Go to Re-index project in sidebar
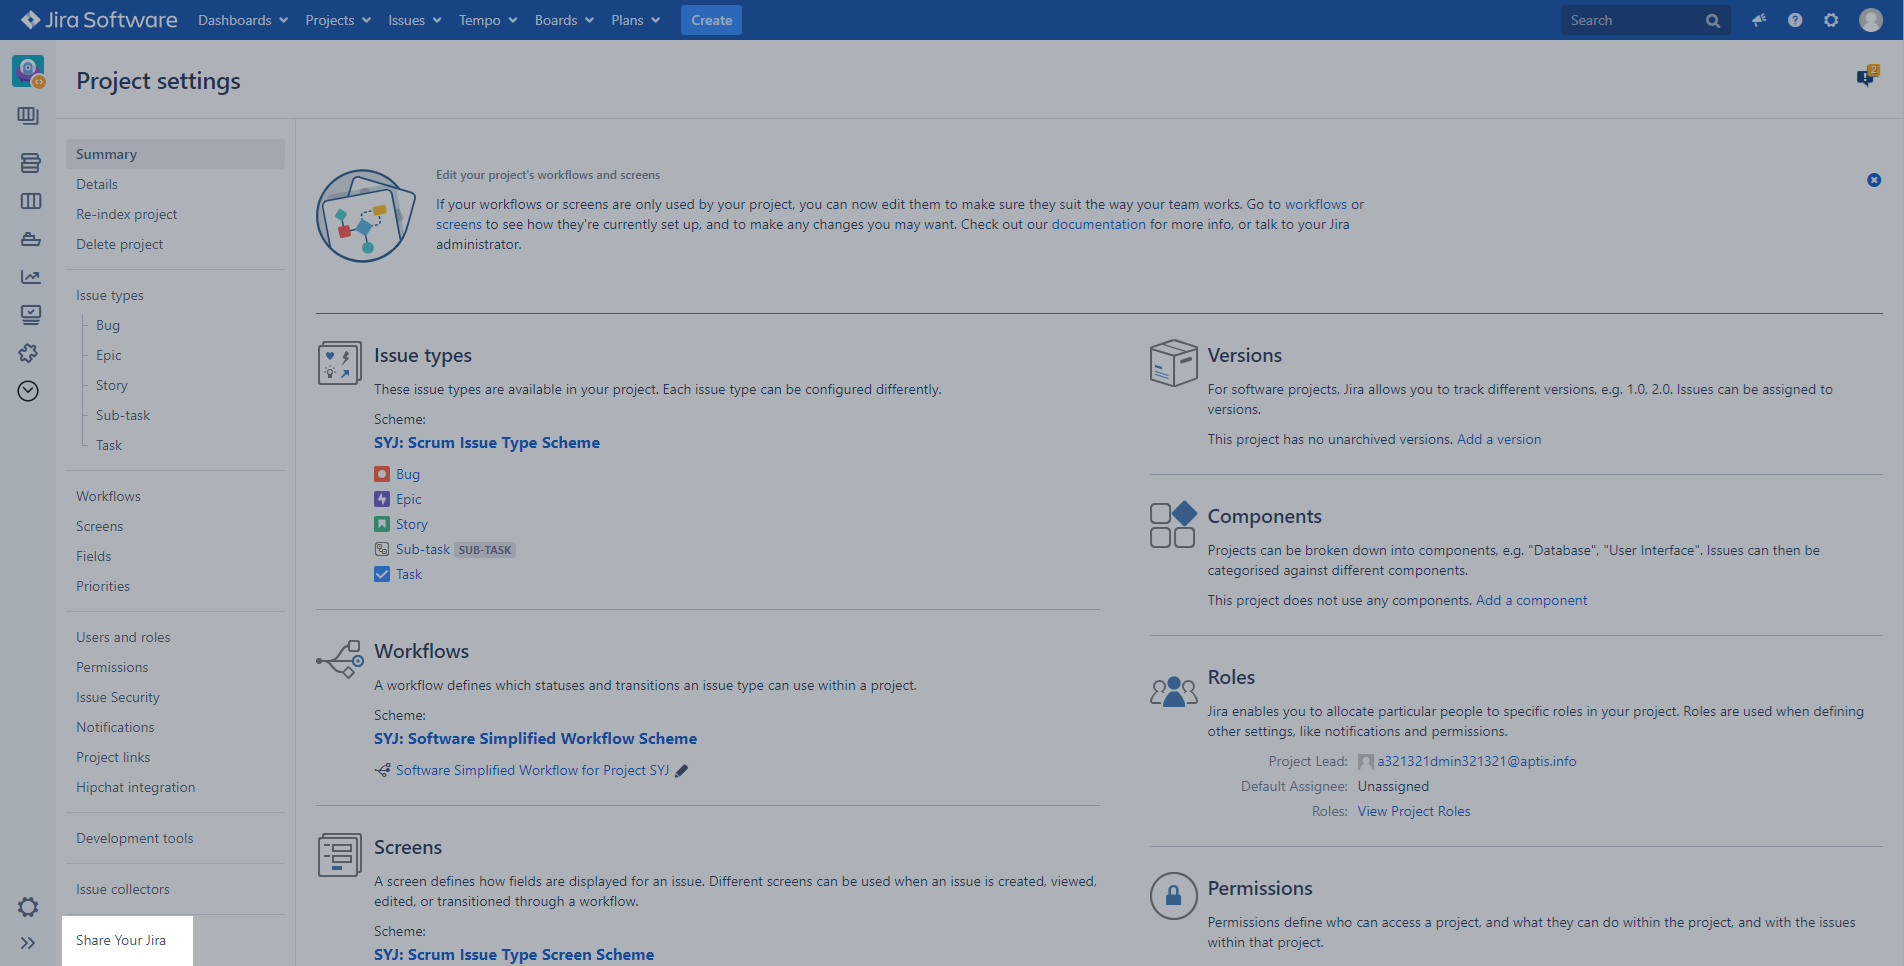Image resolution: width=1904 pixels, height=966 pixels. 127,214
